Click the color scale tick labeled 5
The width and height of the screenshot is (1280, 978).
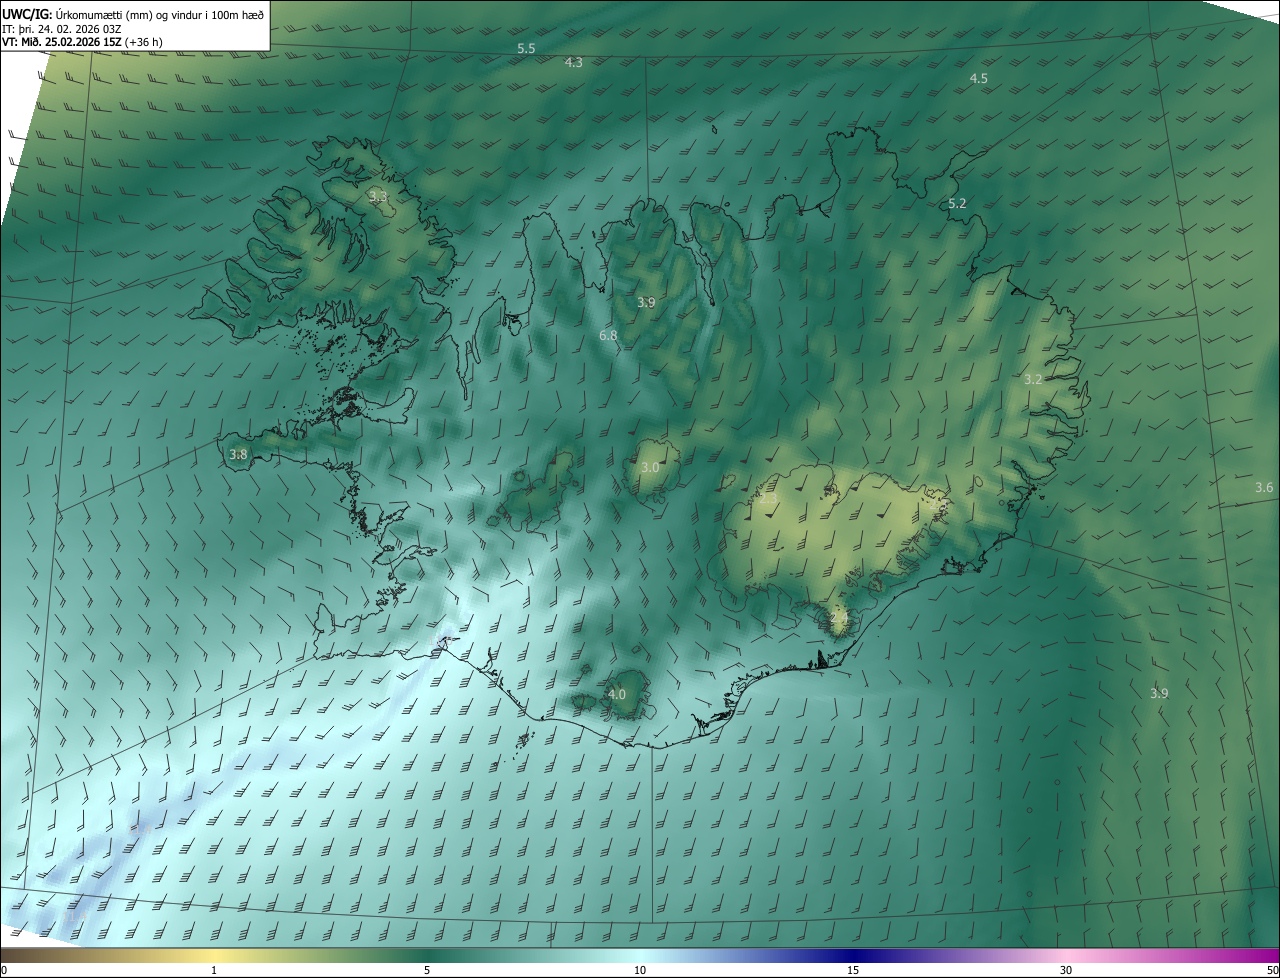click(427, 970)
